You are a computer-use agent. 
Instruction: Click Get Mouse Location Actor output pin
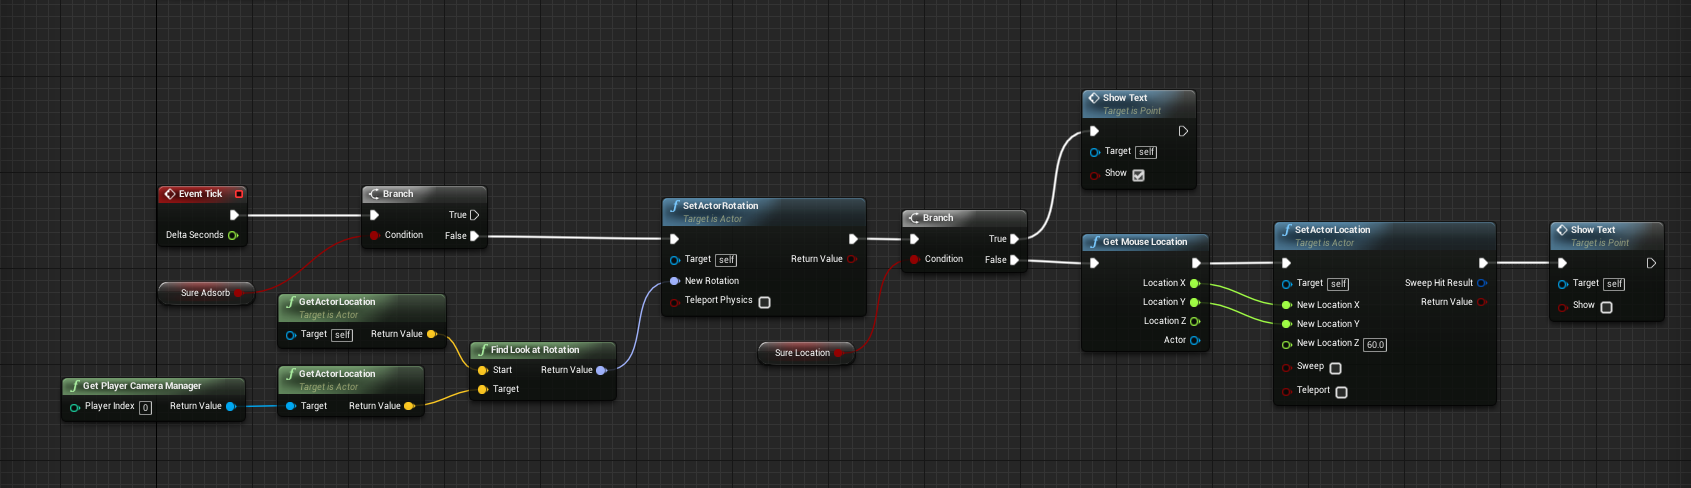coord(1195,340)
